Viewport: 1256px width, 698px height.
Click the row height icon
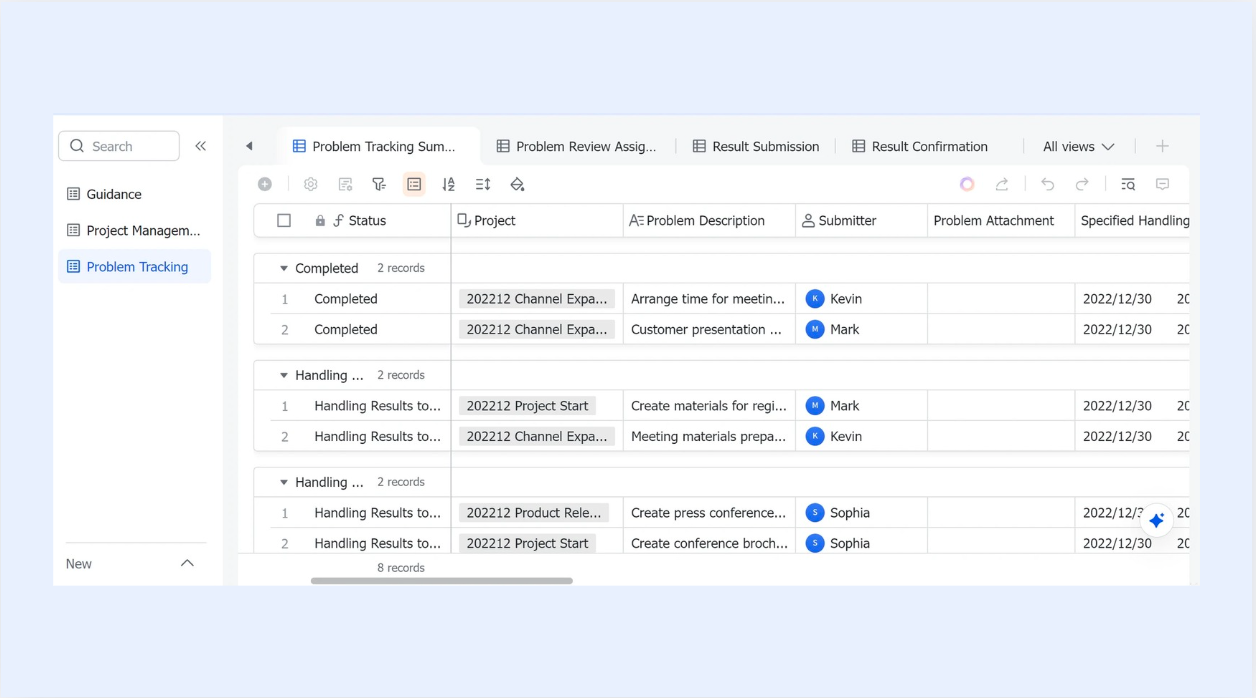coord(483,184)
